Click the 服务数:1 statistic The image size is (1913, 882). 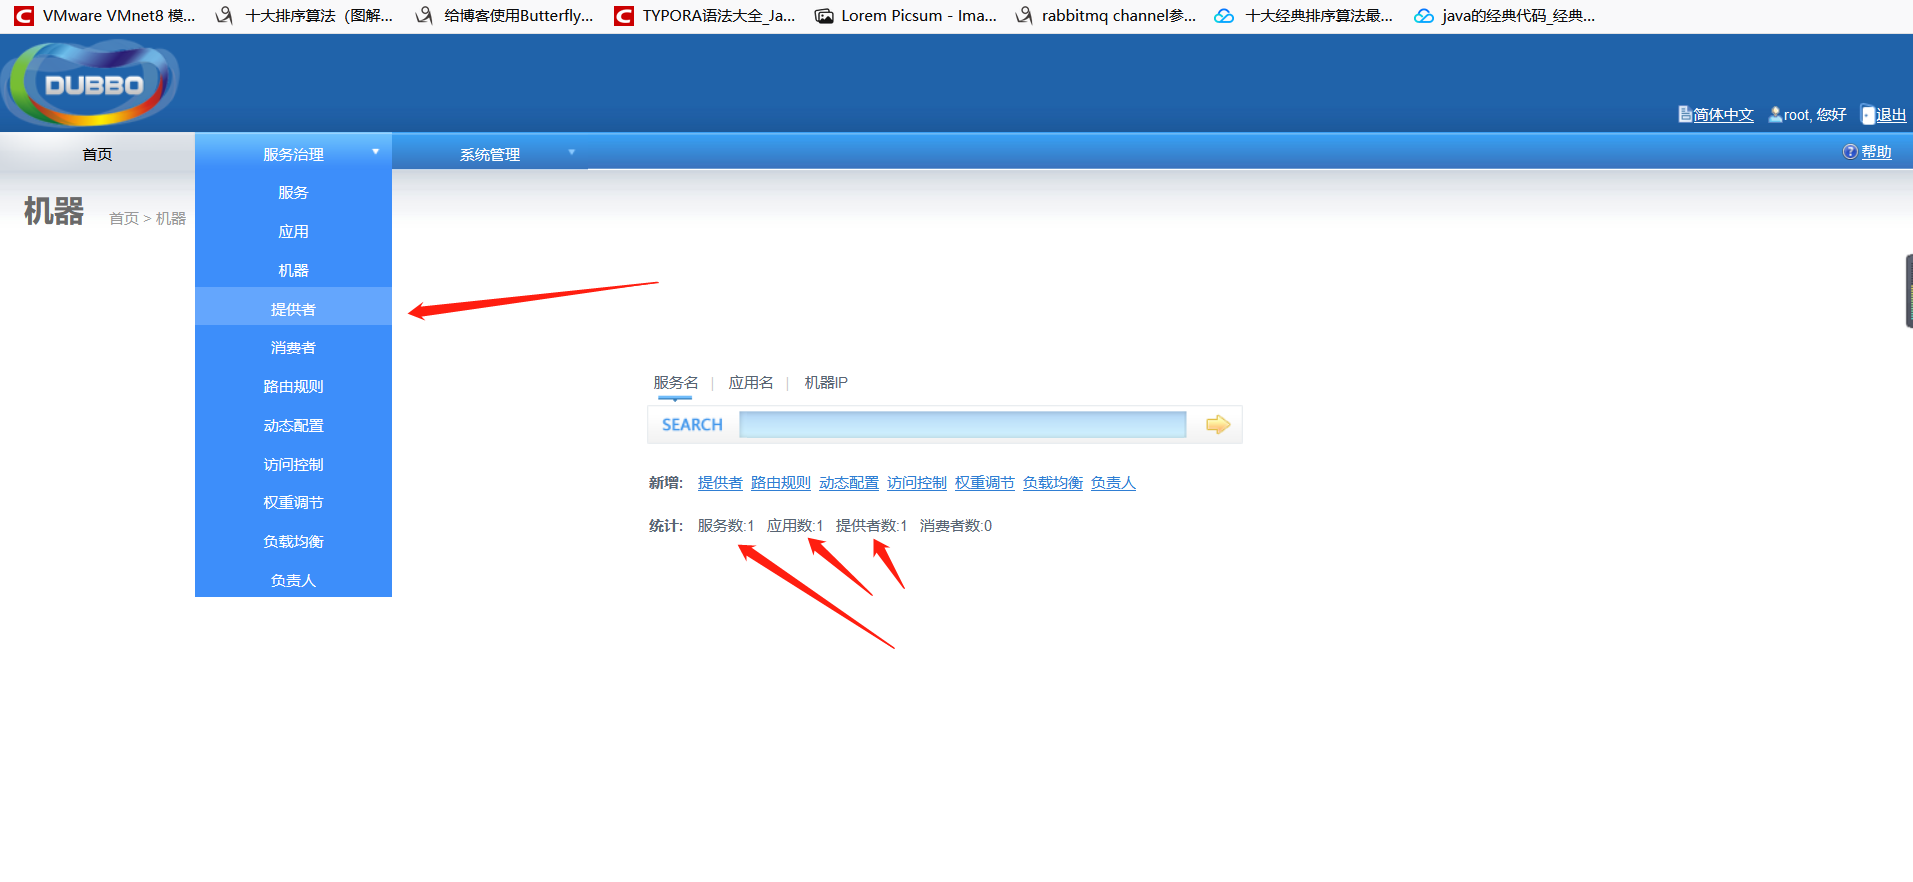726,526
